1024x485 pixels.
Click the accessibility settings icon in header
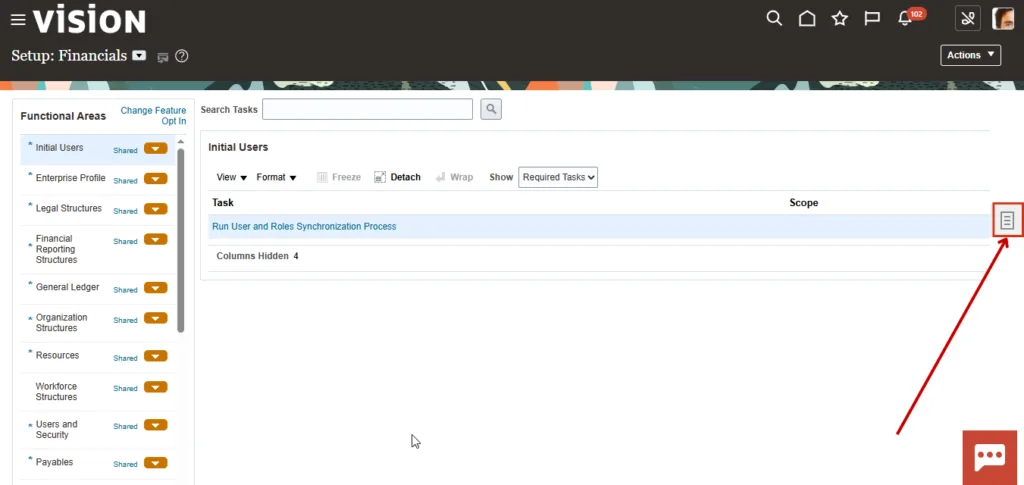[x=968, y=18]
